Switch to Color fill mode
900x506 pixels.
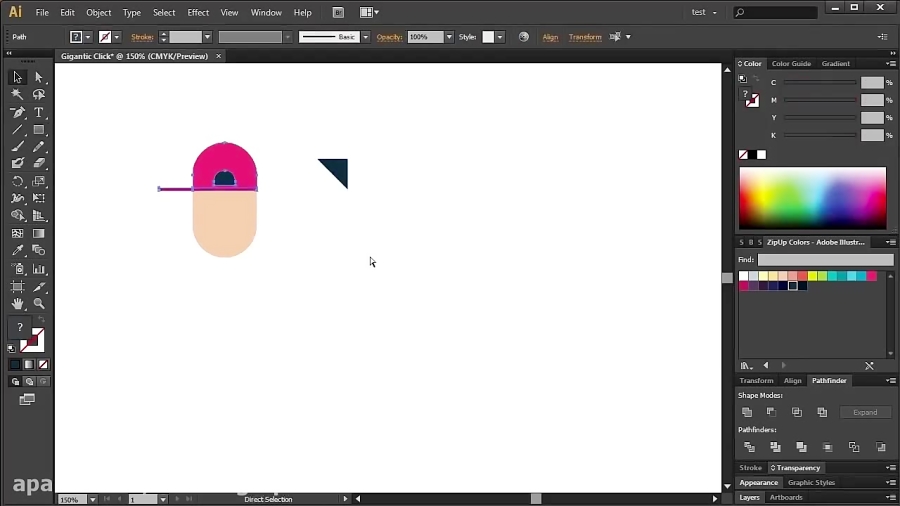click(x=15, y=364)
